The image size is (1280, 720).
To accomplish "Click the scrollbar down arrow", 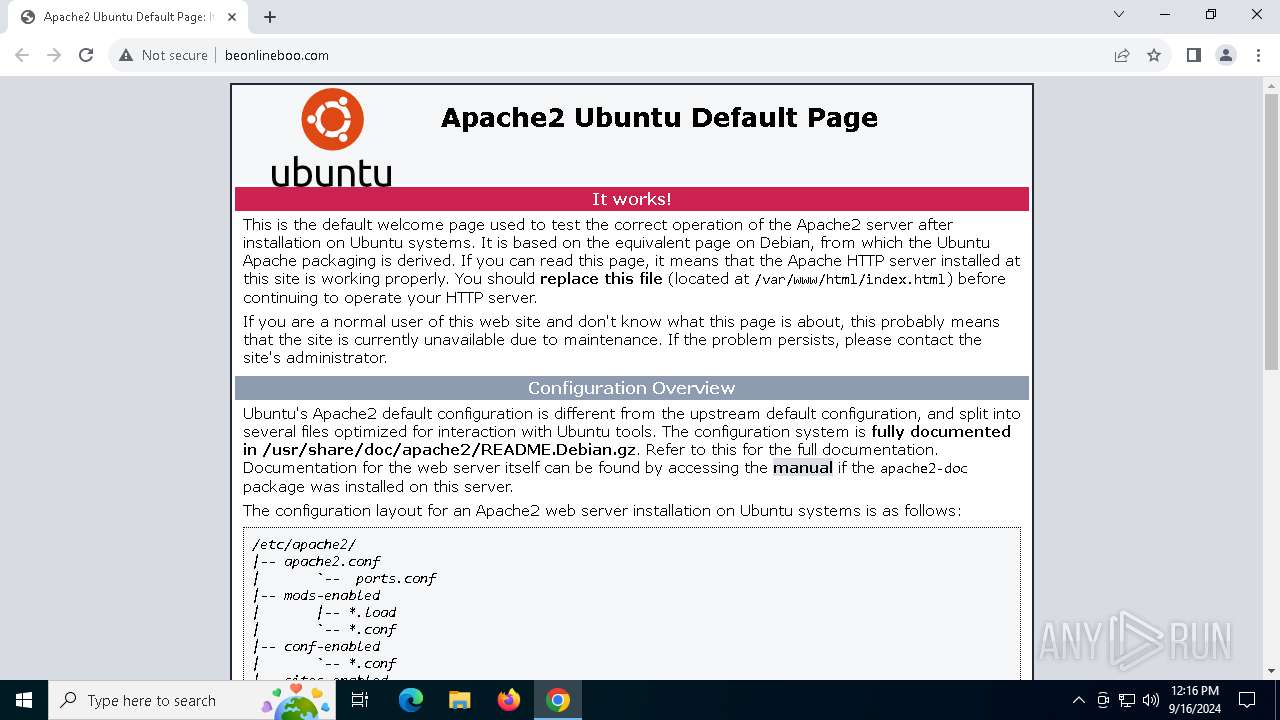I will [x=1271, y=671].
